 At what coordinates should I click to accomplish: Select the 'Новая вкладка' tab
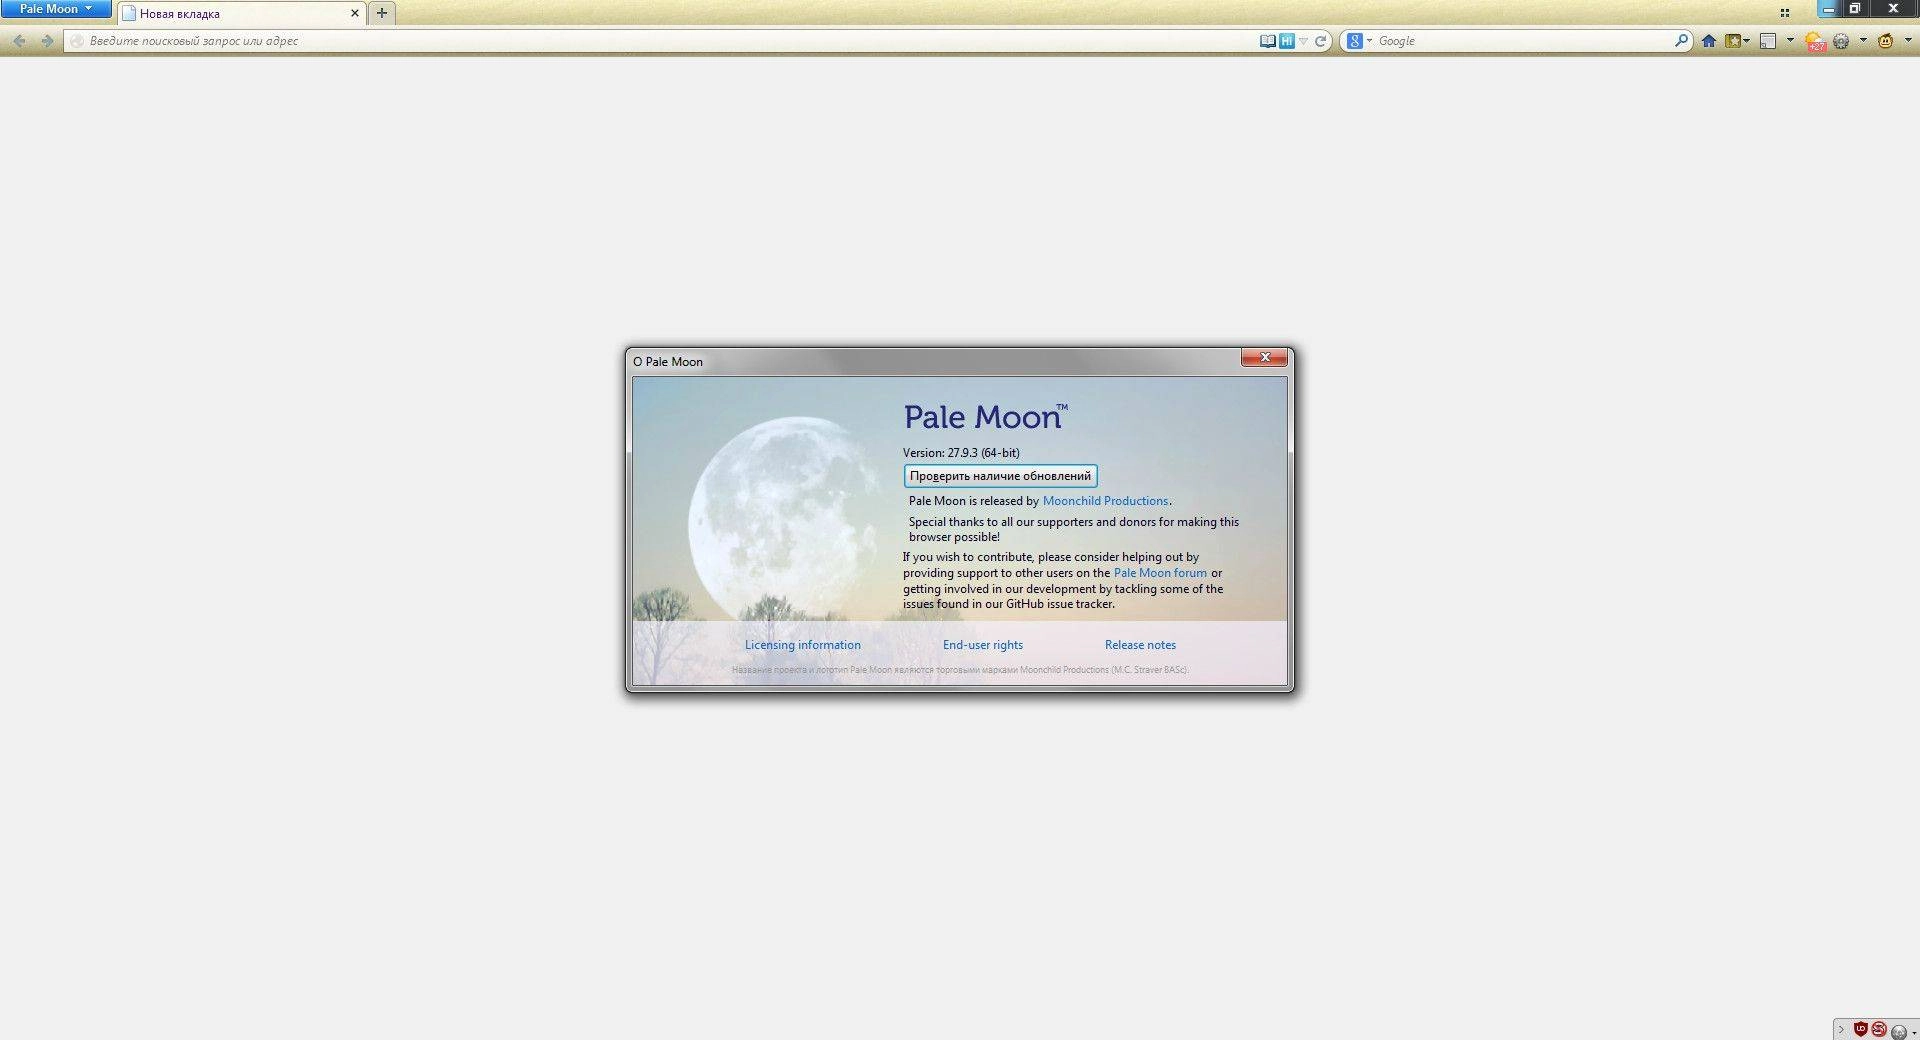click(x=241, y=14)
